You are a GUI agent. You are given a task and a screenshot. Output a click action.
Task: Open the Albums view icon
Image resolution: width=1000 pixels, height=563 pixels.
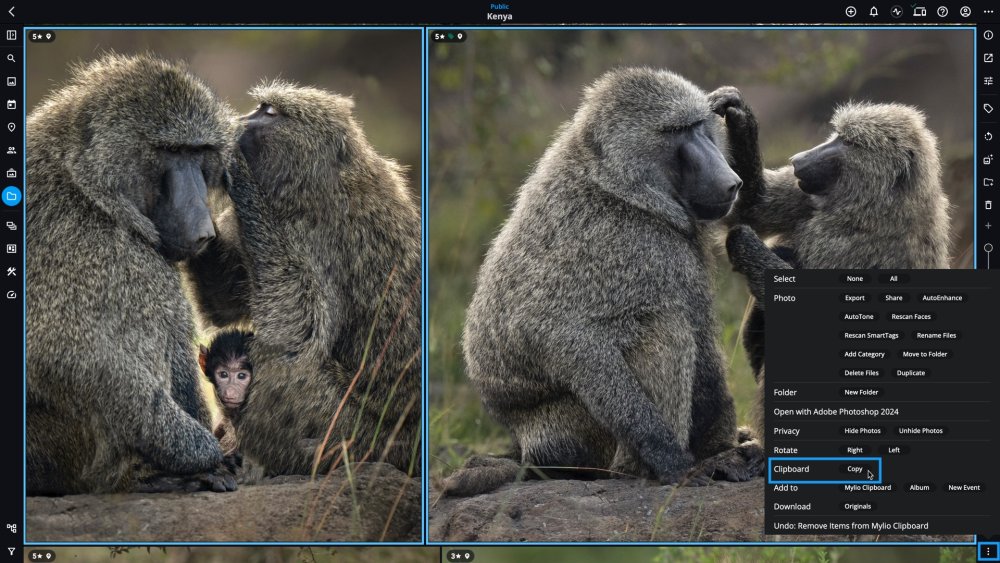coord(11,173)
